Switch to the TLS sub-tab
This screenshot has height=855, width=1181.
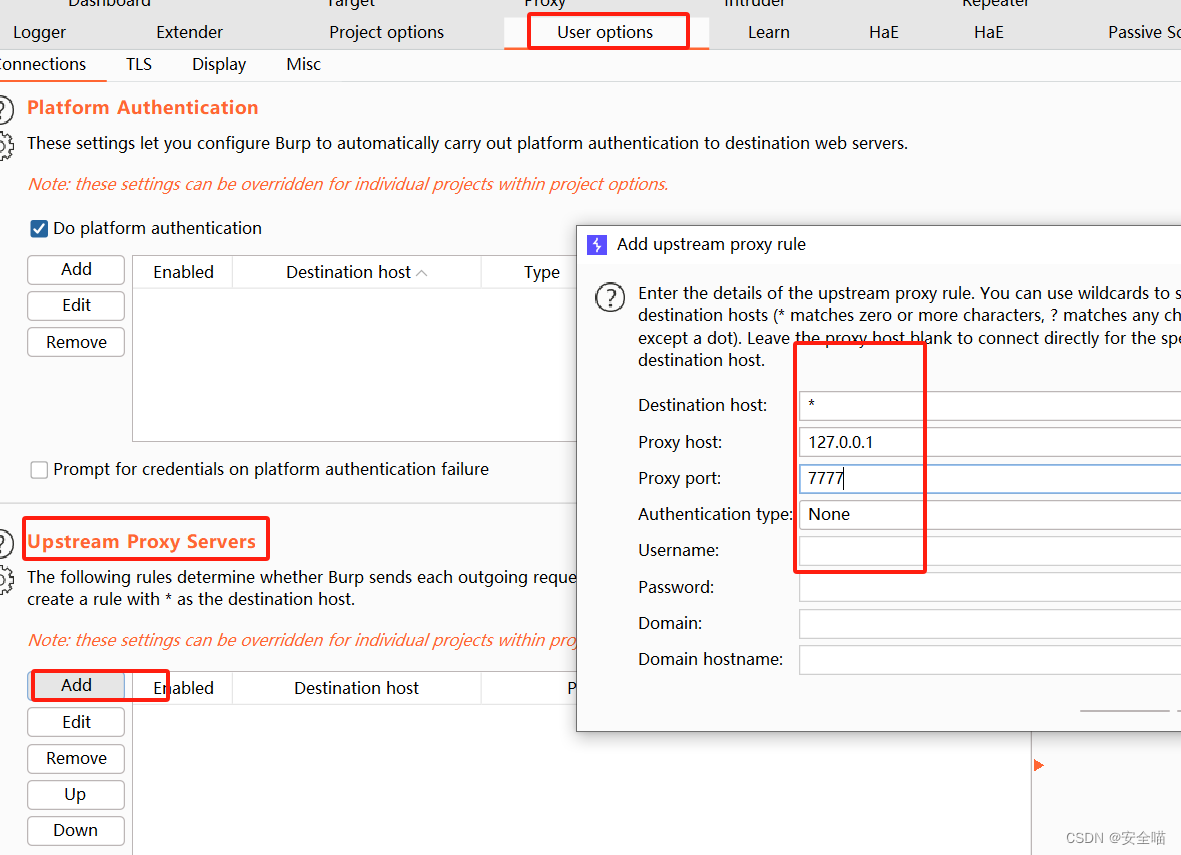click(x=139, y=65)
